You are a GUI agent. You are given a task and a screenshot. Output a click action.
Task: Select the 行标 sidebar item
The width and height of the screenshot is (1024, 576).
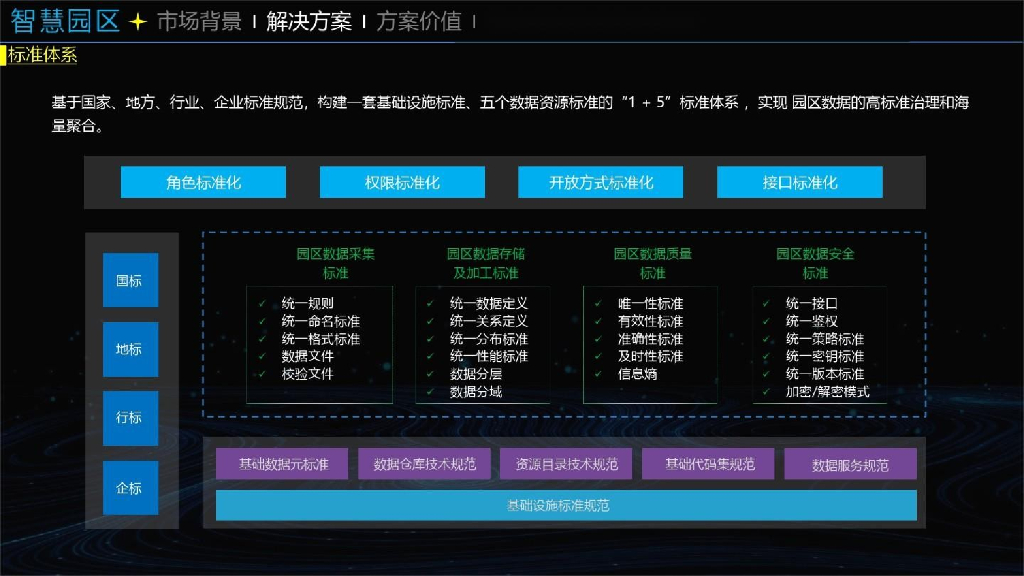130,419
